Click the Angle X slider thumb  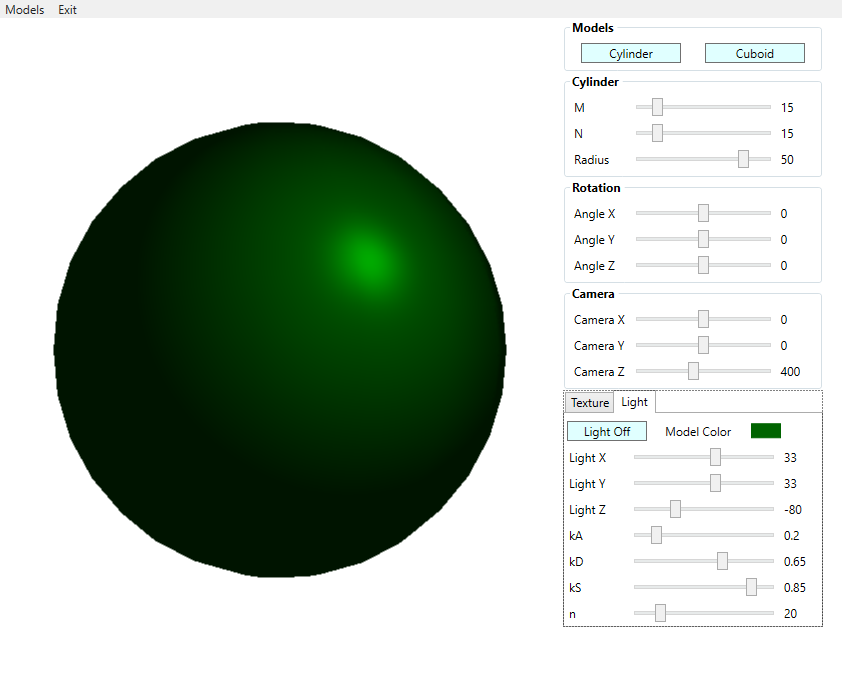coord(703,213)
